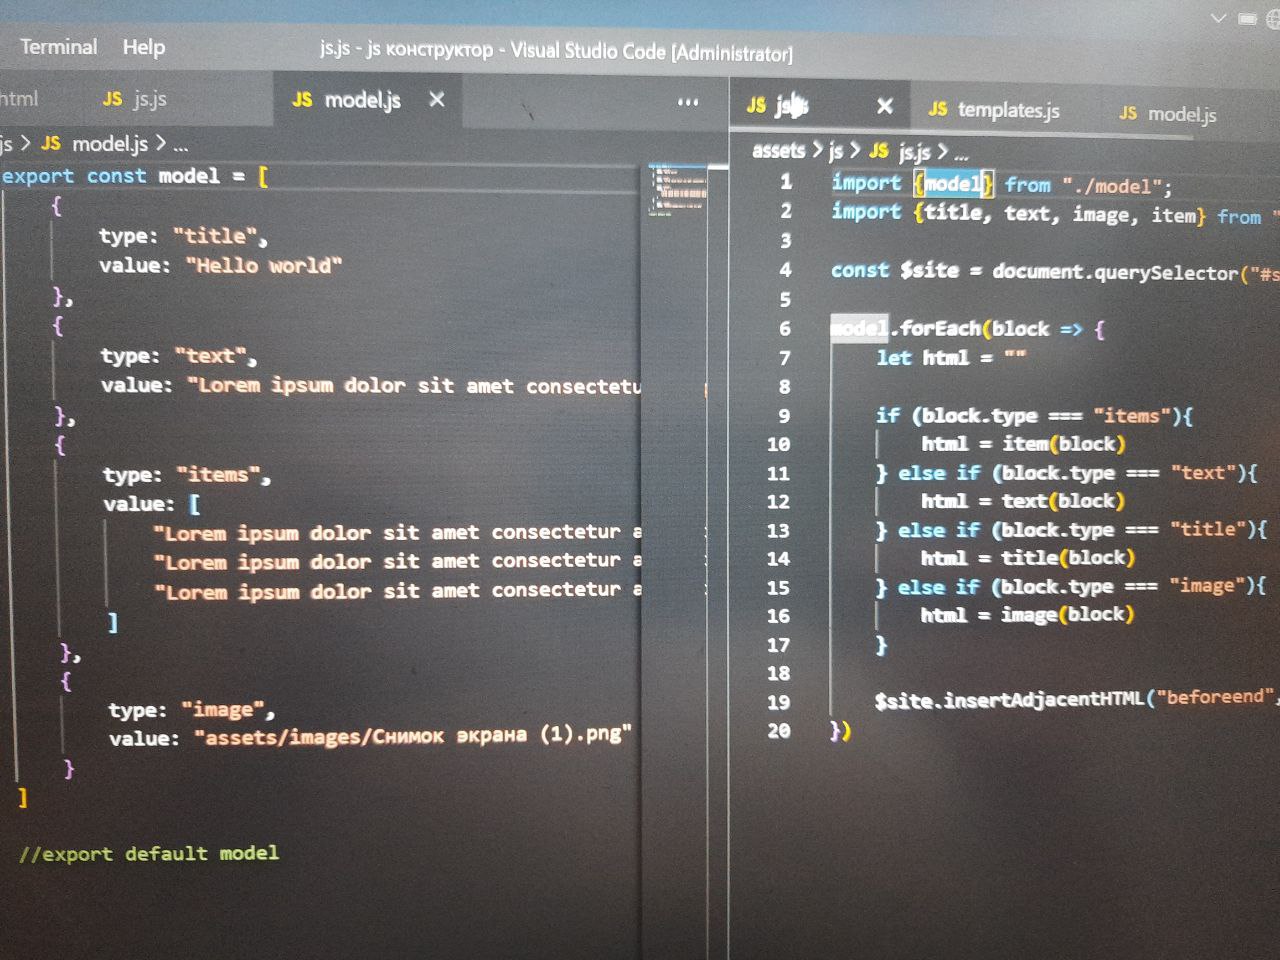Click the type: "image" line in model.js
The image size is (1280, 960).
192,710
